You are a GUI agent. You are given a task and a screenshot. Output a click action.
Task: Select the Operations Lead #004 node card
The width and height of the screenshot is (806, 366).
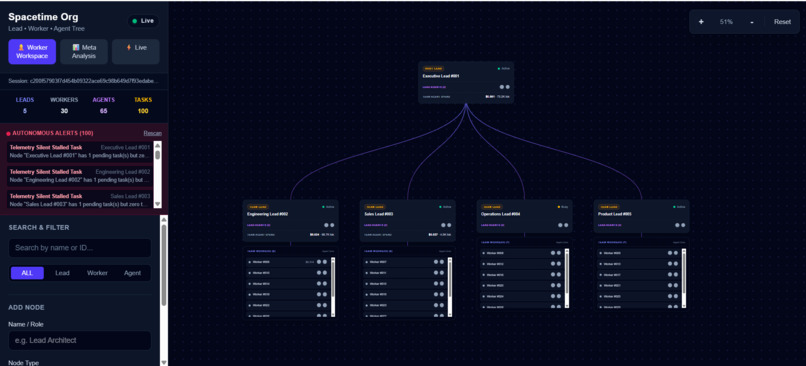coord(524,217)
